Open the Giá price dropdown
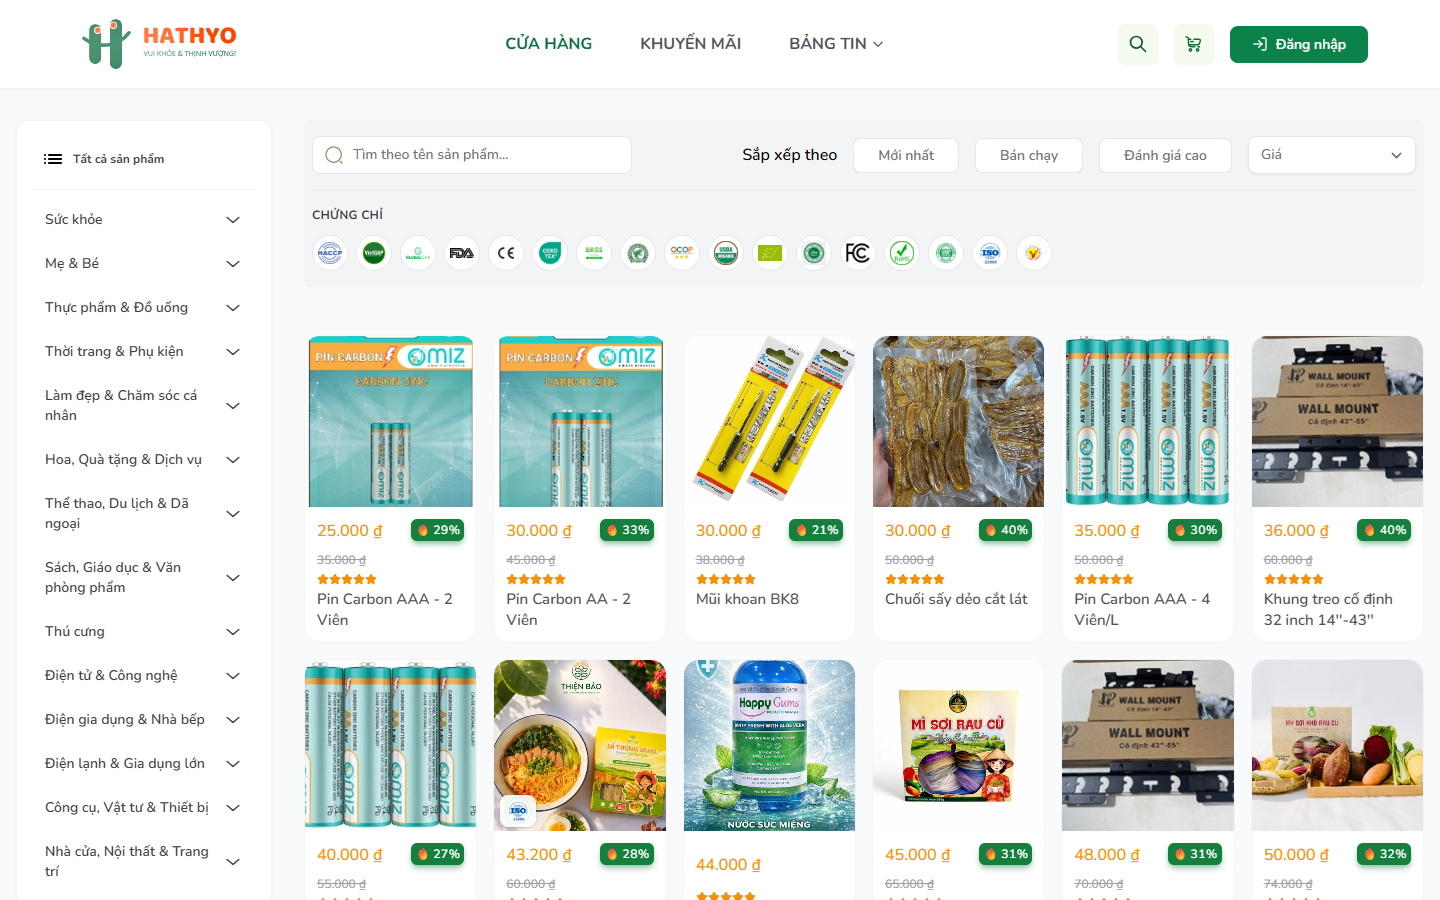 tap(1332, 155)
